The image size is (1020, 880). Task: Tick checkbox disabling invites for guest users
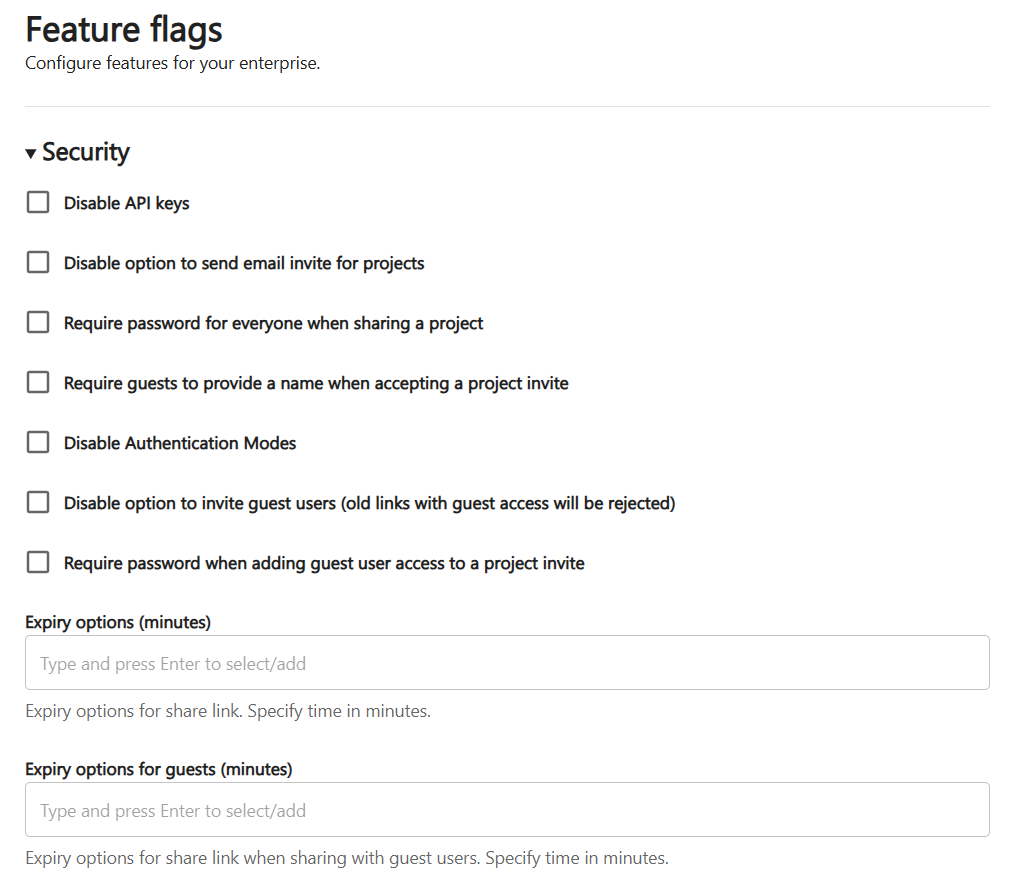click(x=38, y=503)
